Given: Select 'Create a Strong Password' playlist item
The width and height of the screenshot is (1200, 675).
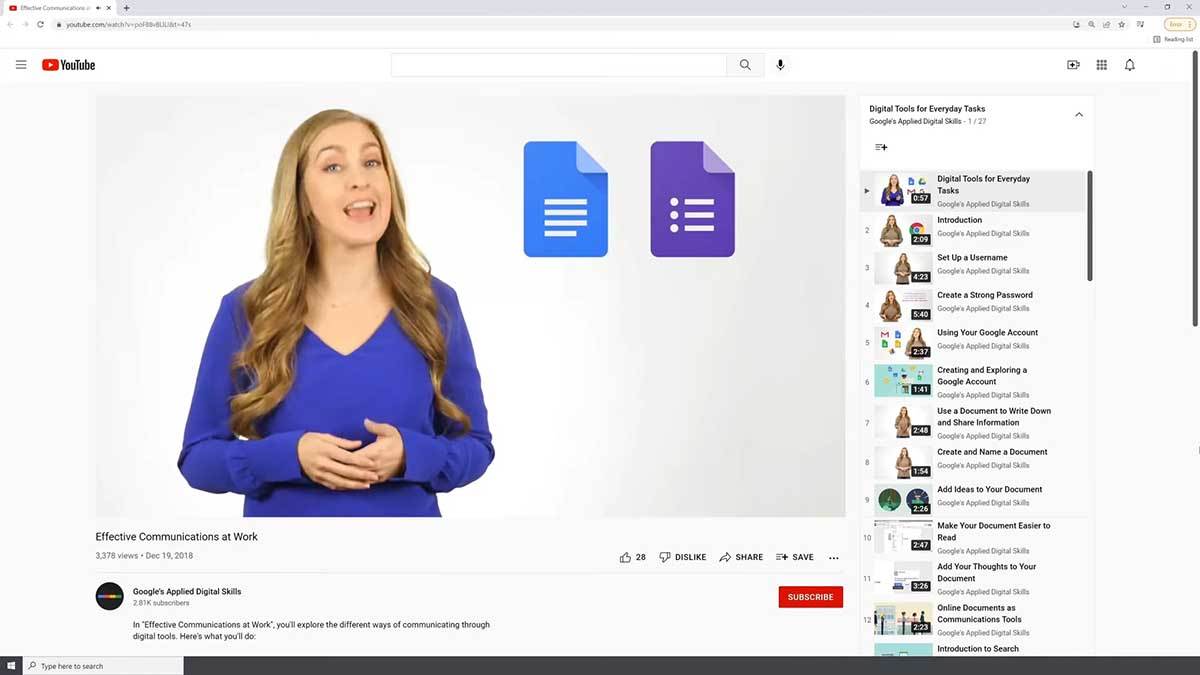Looking at the screenshot, I should pyautogui.click(x=984, y=295).
